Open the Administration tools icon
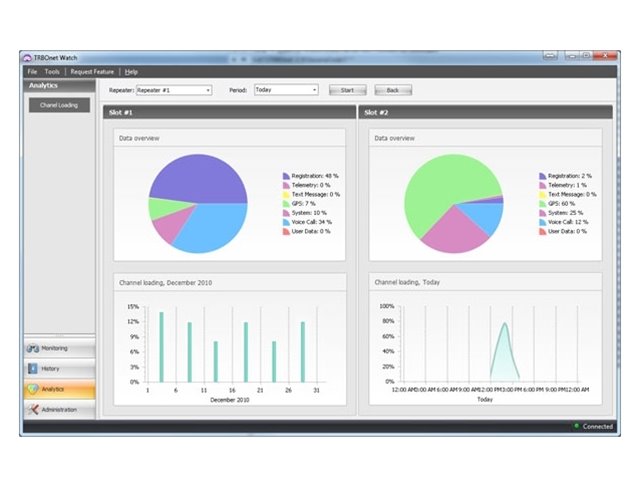Image resolution: width=640 pixels, height=488 pixels. pyautogui.click(x=33, y=410)
